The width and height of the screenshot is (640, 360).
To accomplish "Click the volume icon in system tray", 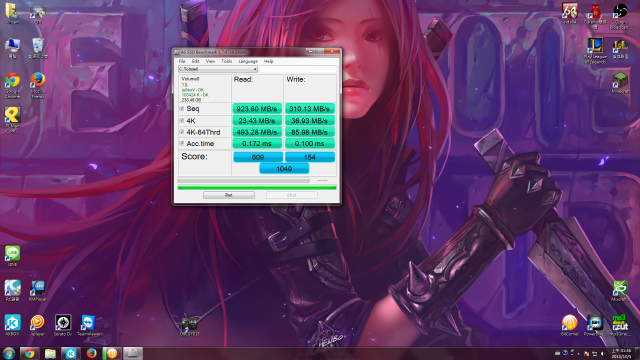I will tap(602, 353).
